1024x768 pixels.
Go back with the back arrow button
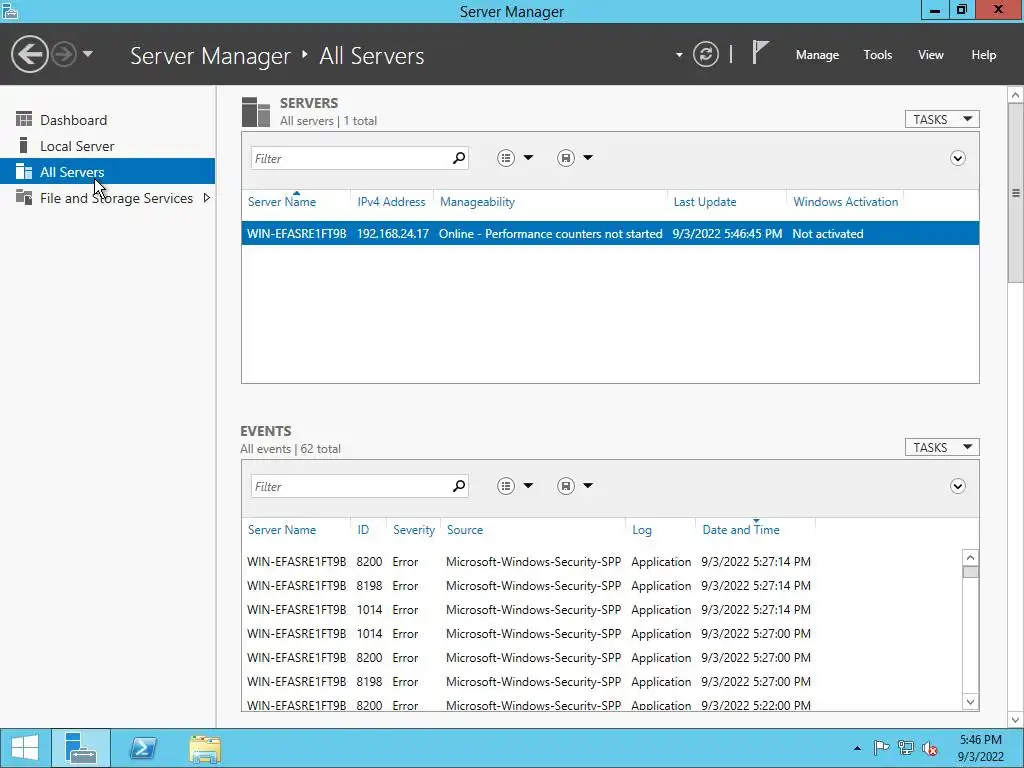click(x=29, y=54)
